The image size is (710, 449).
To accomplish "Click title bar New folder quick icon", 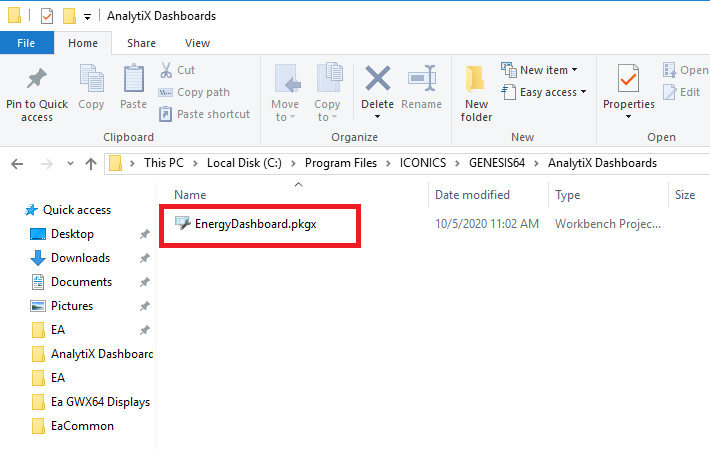I will coord(69,16).
